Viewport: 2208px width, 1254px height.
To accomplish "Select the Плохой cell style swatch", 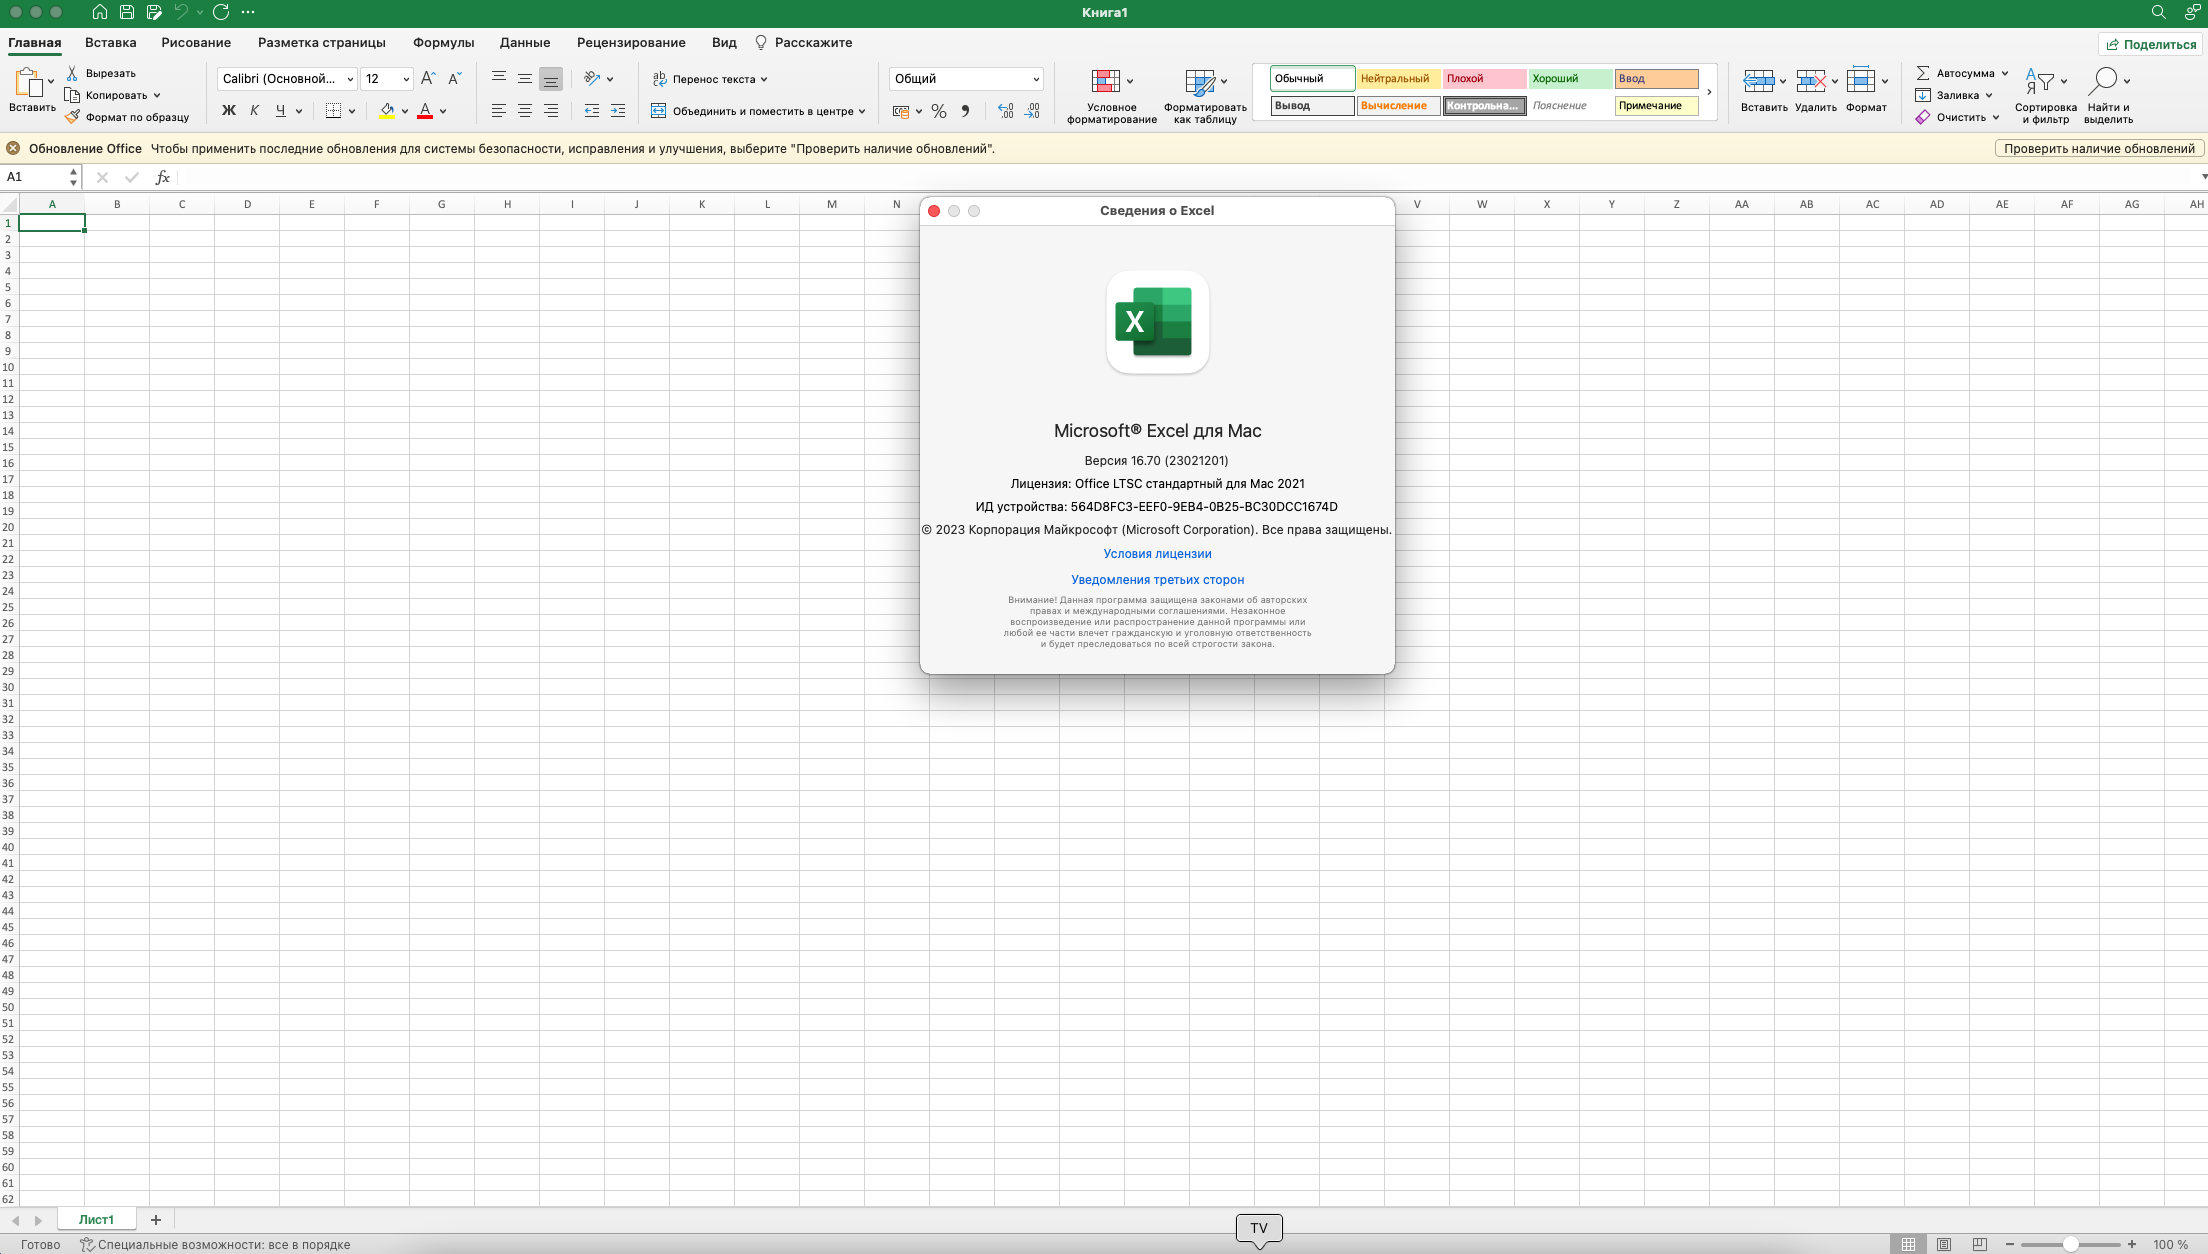I will [x=1484, y=78].
